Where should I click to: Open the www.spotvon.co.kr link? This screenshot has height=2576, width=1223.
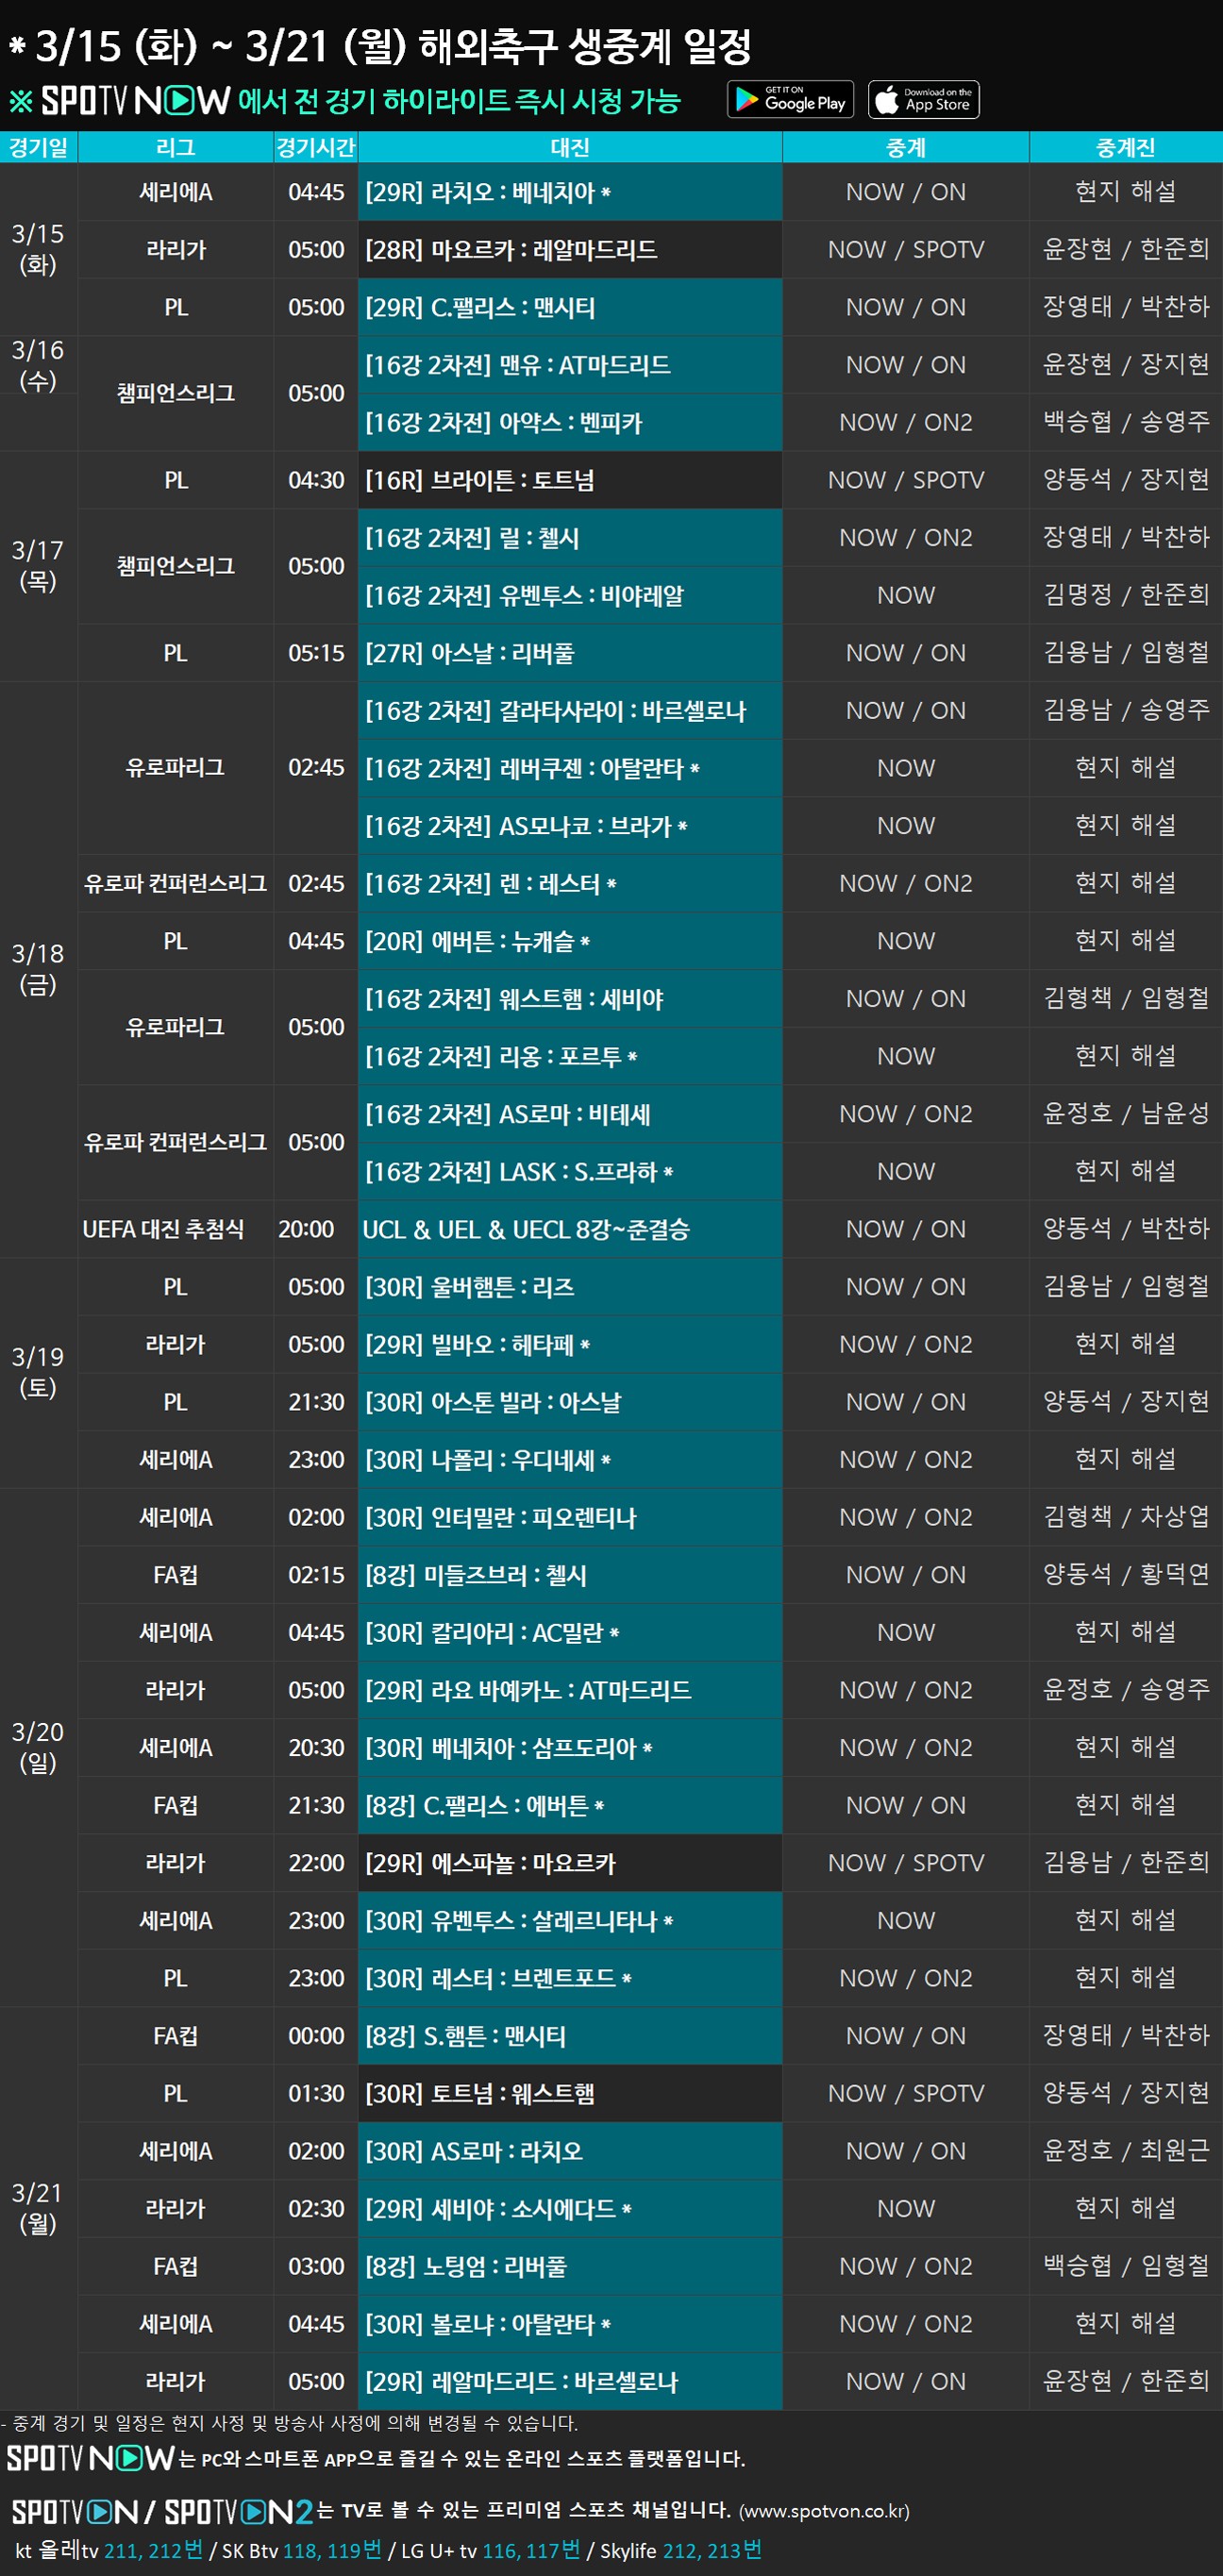(x=823, y=2511)
